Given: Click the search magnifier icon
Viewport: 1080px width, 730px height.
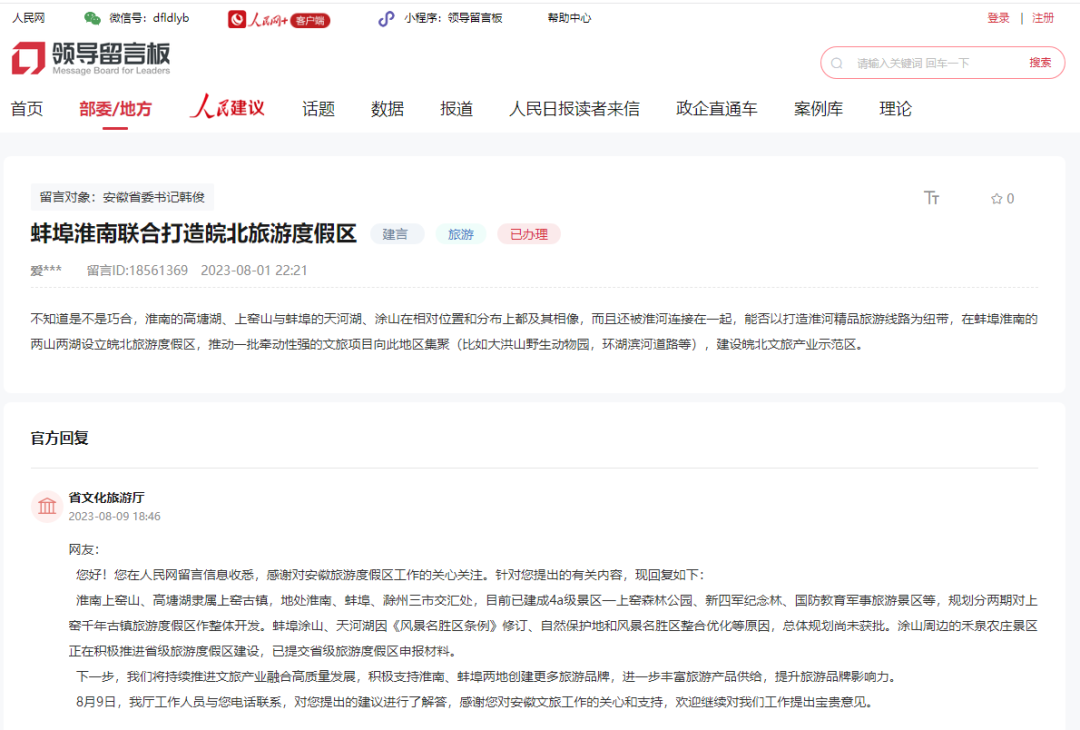Looking at the screenshot, I should (x=836, y=62).
